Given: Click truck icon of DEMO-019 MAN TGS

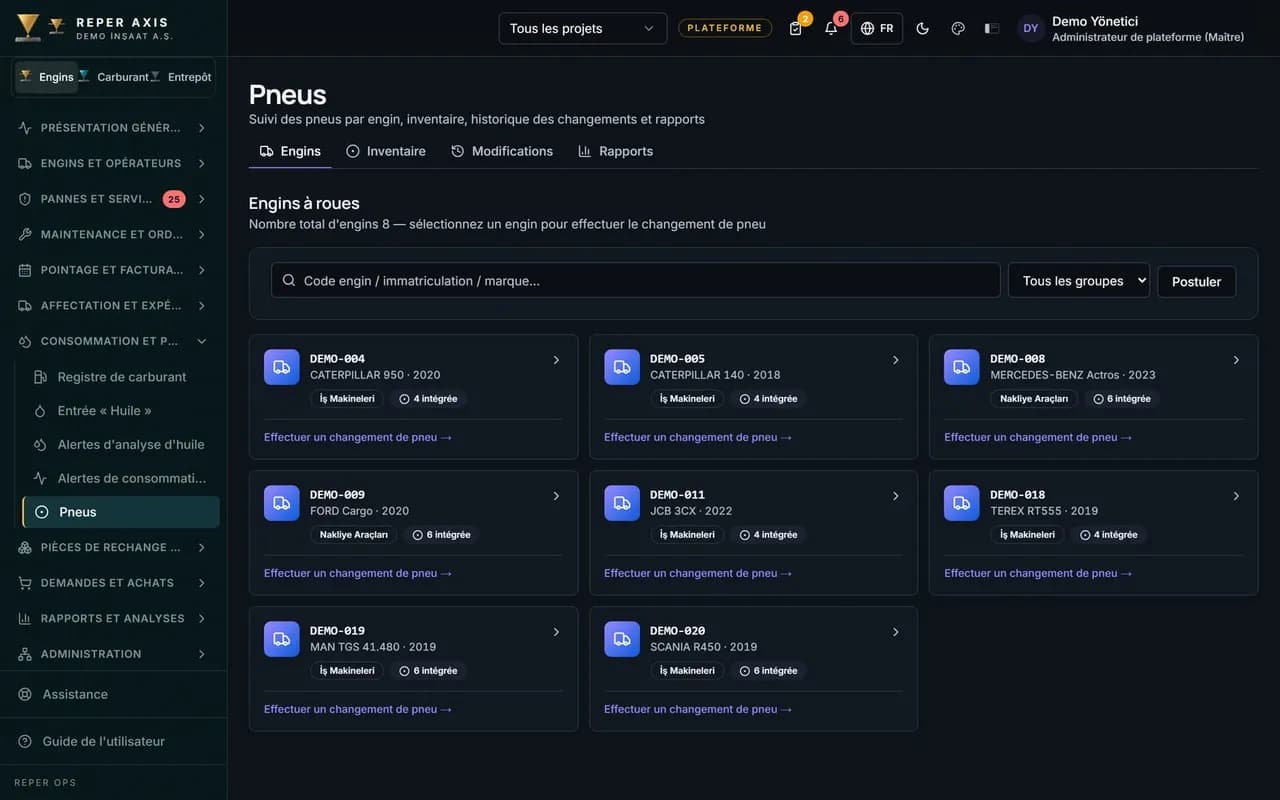Looking at the screenshot, I should pos(282,639).
